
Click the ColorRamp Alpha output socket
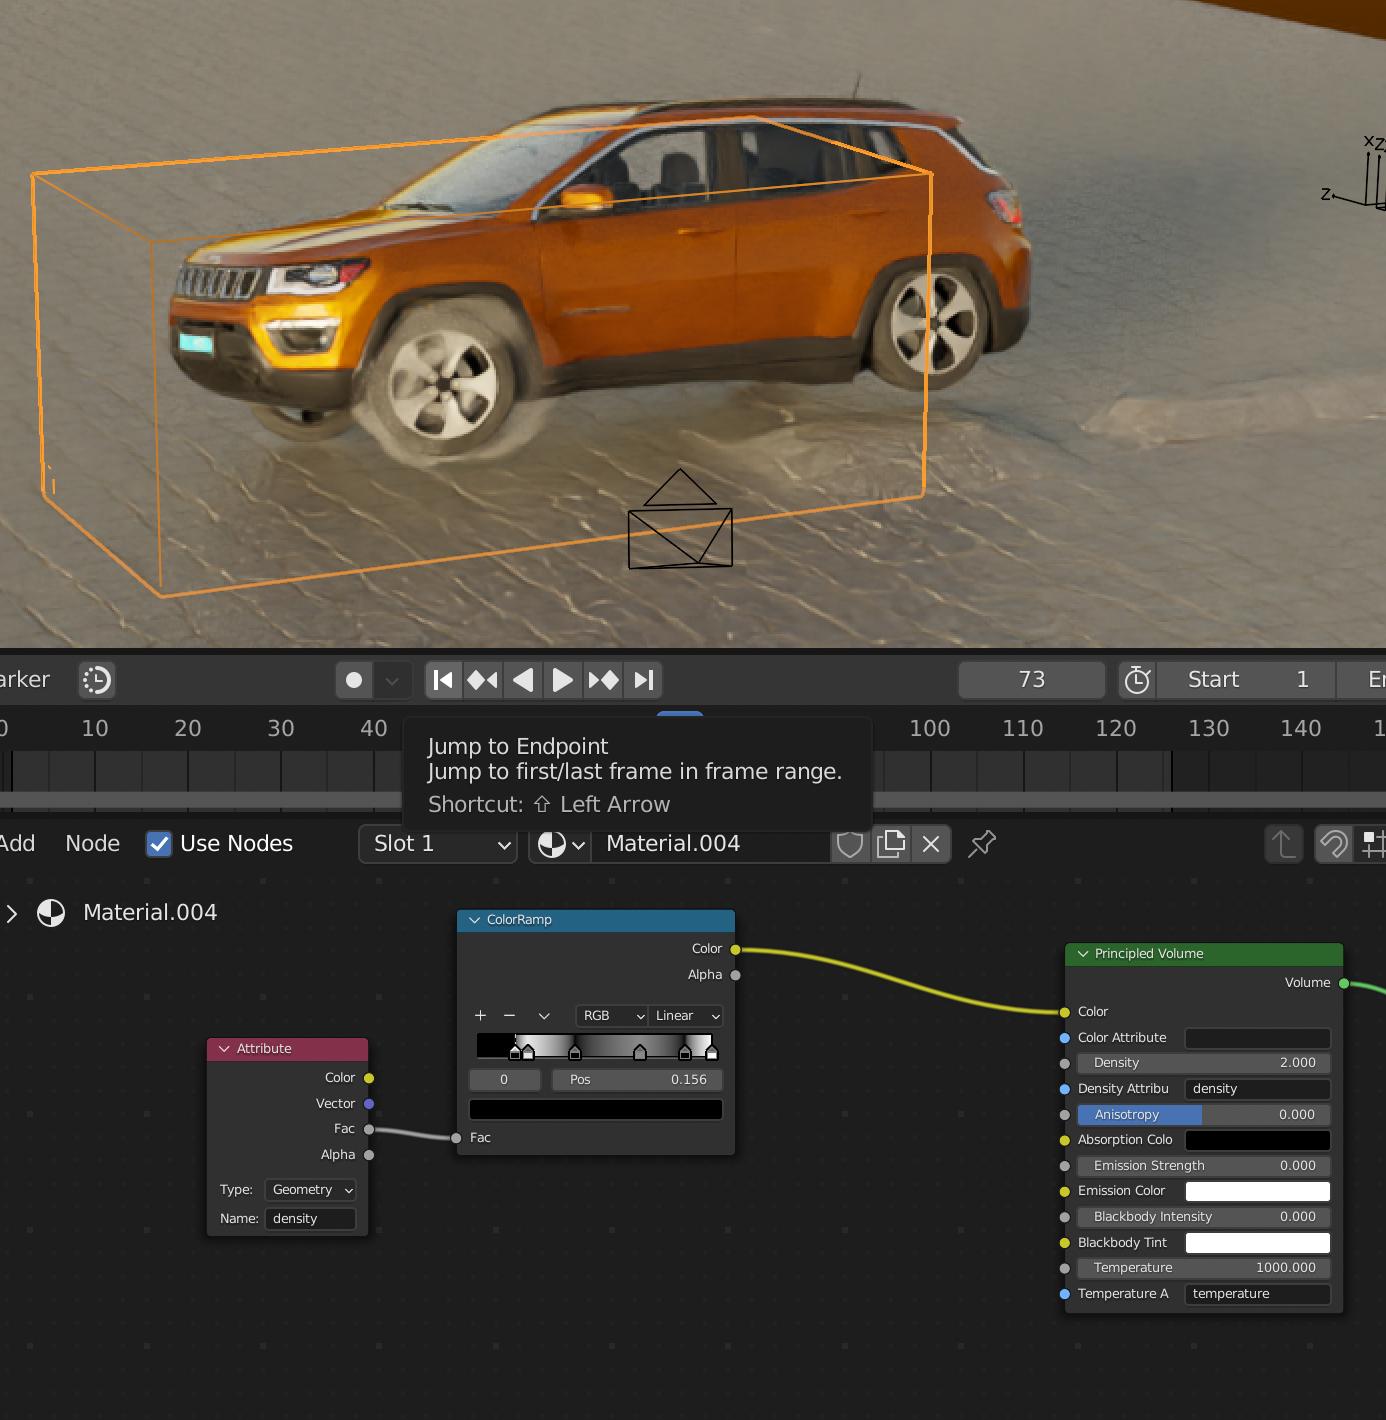(x=736, y=975)
